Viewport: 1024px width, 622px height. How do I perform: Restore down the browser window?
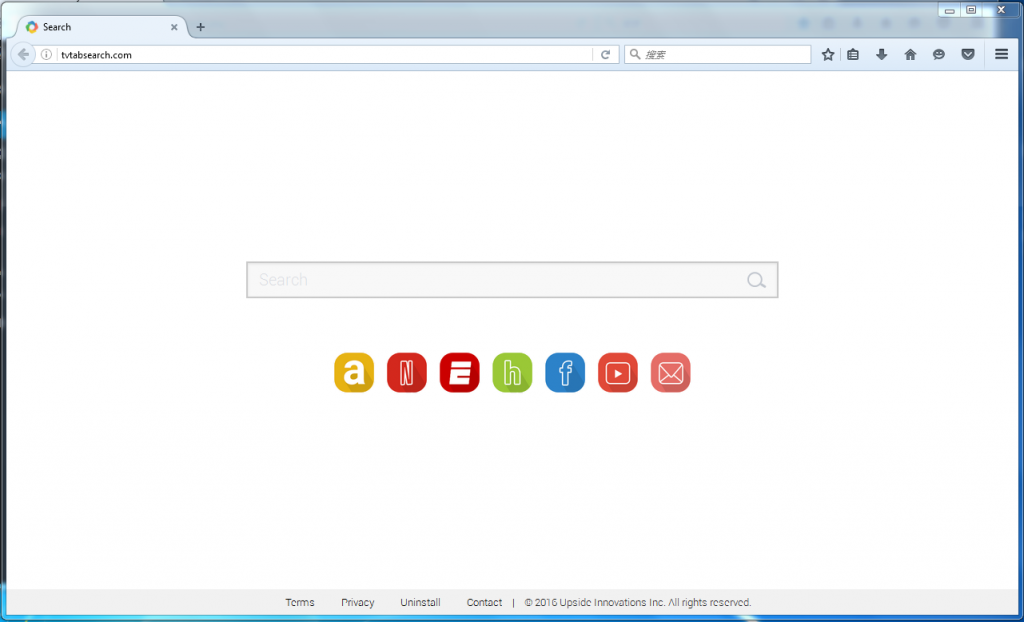(x=971, y=10)
